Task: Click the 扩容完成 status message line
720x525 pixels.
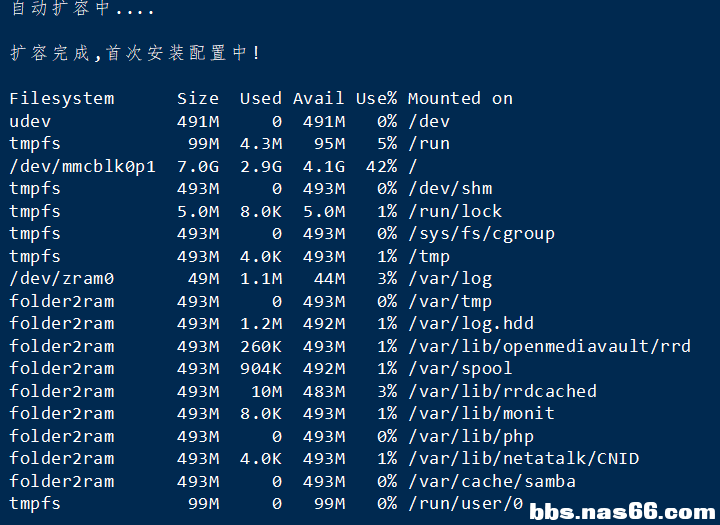Action: tap(135, 53)
